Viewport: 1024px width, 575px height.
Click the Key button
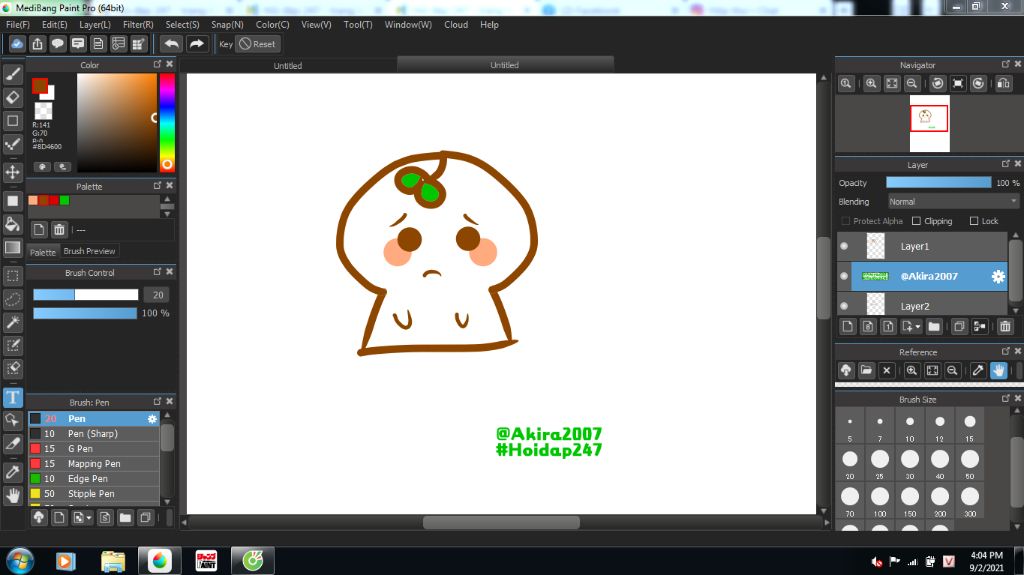[x=226, y=44]
